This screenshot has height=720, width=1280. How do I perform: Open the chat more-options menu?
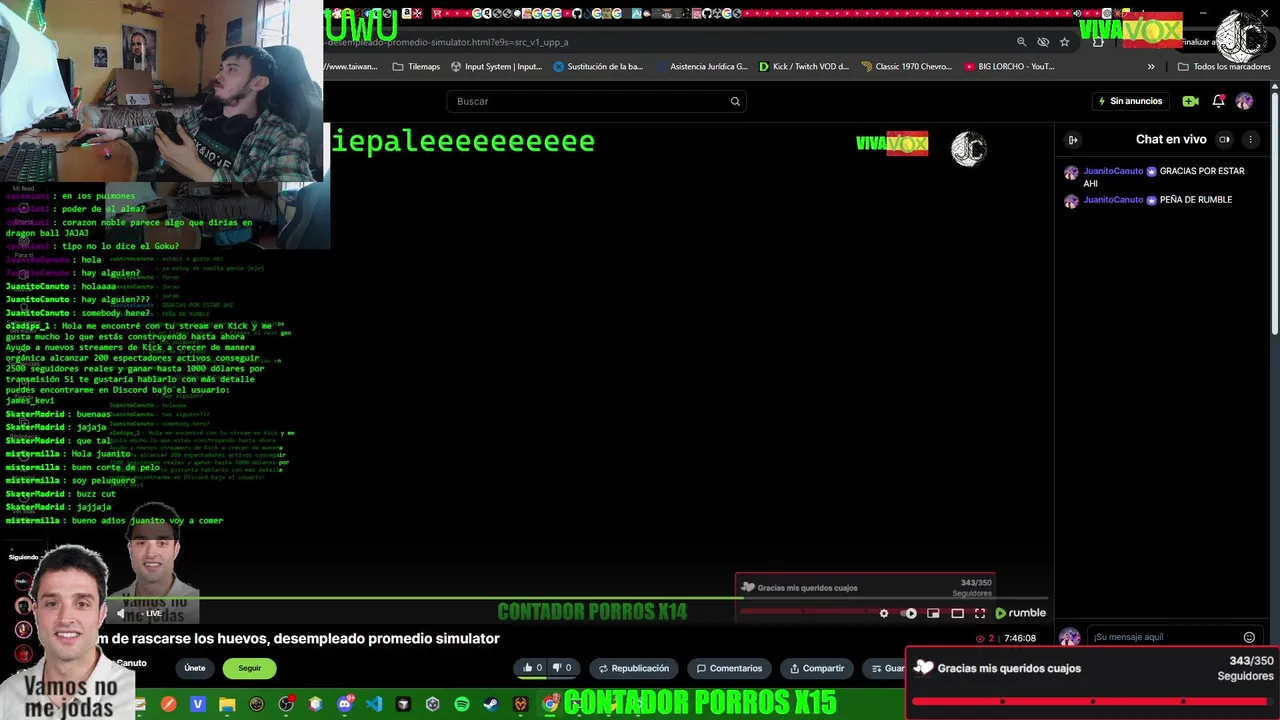(1250, 140)
